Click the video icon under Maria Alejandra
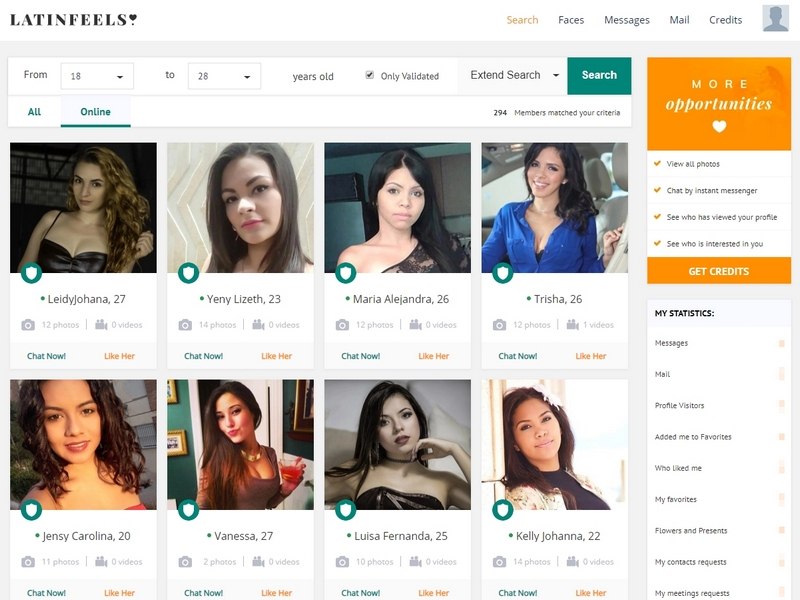This screenshot has width=800, height=600. 415,325
